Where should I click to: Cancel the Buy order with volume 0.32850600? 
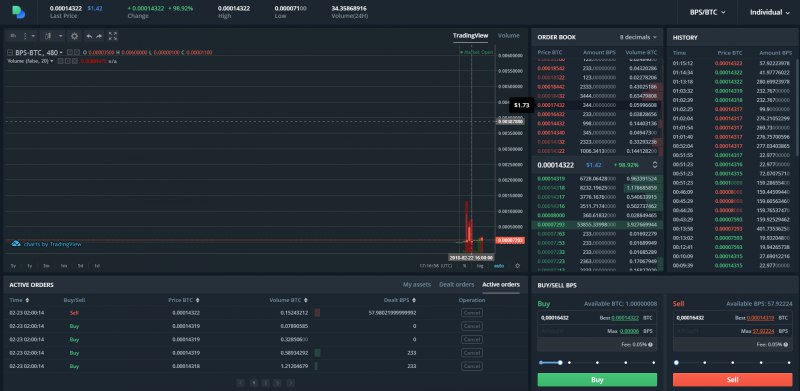471,339
